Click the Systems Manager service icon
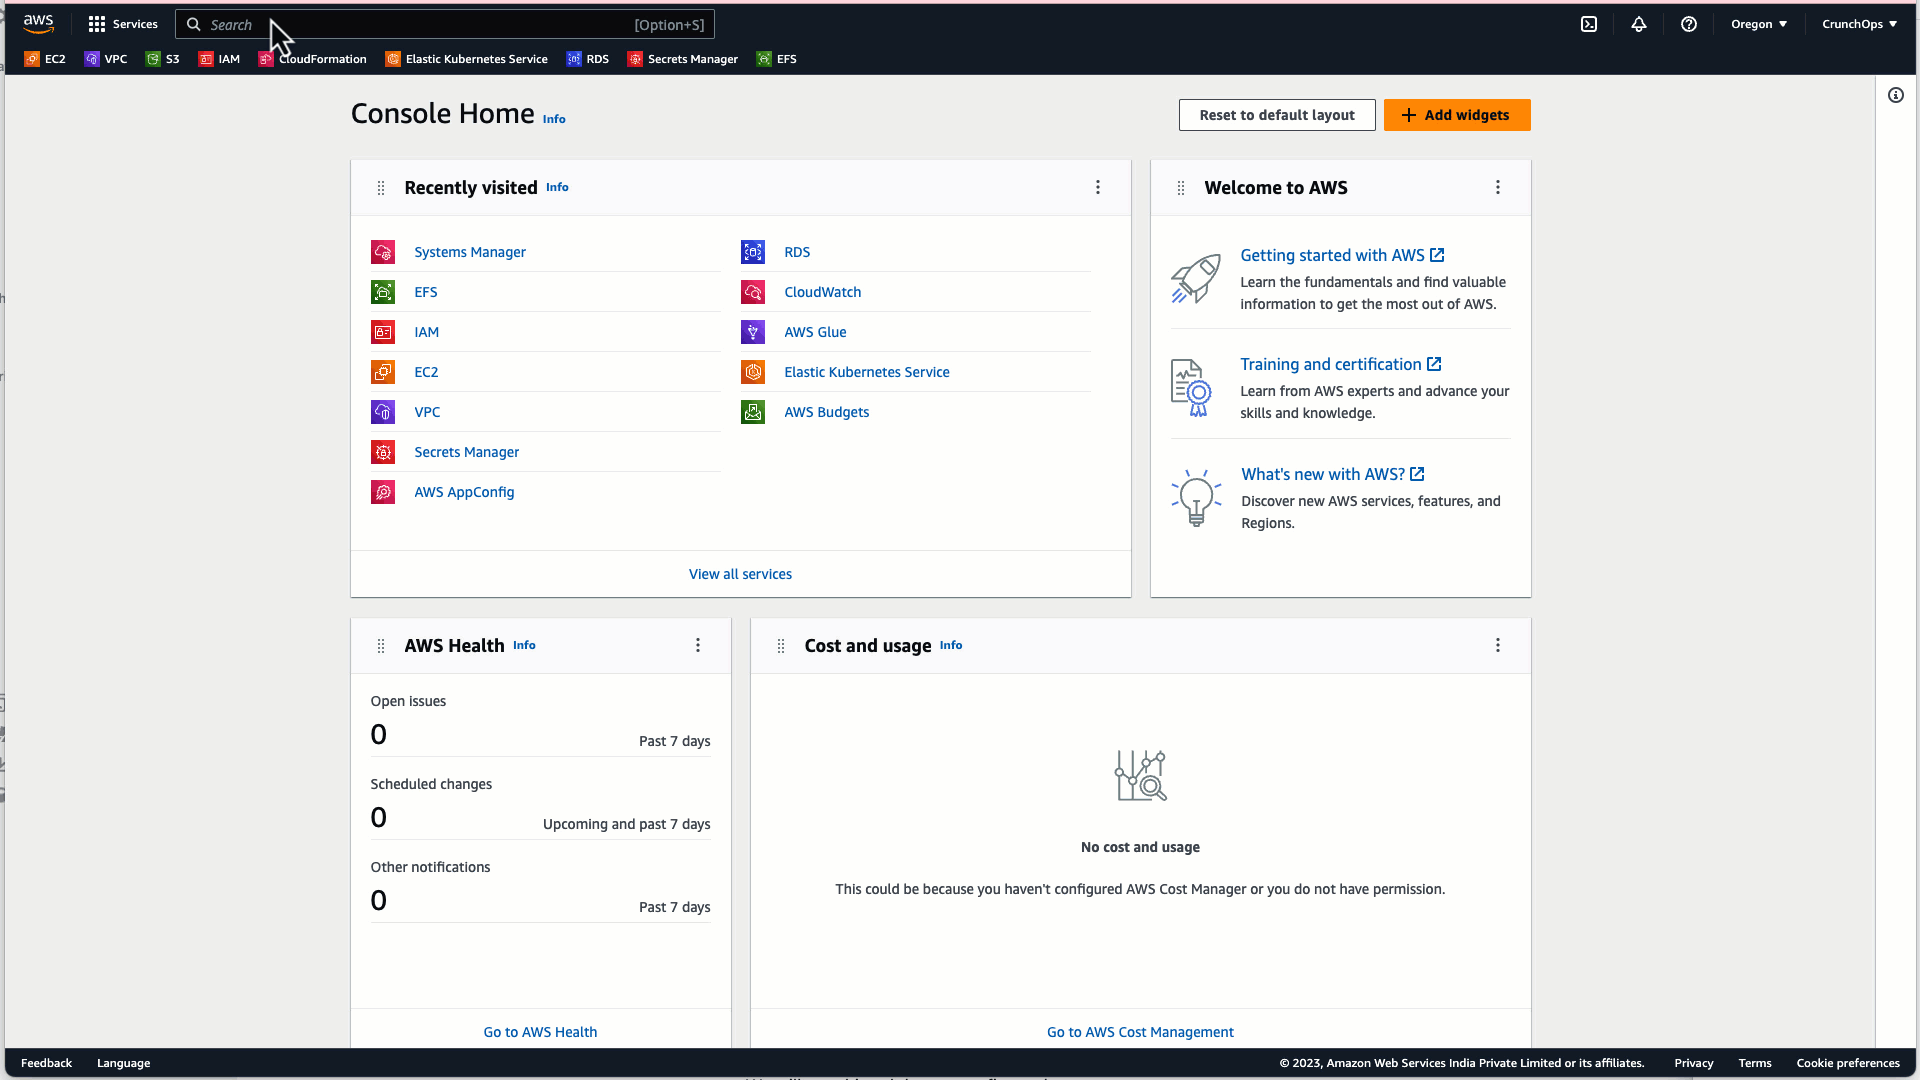1920x1080 pixels. [x=383, y=252]
